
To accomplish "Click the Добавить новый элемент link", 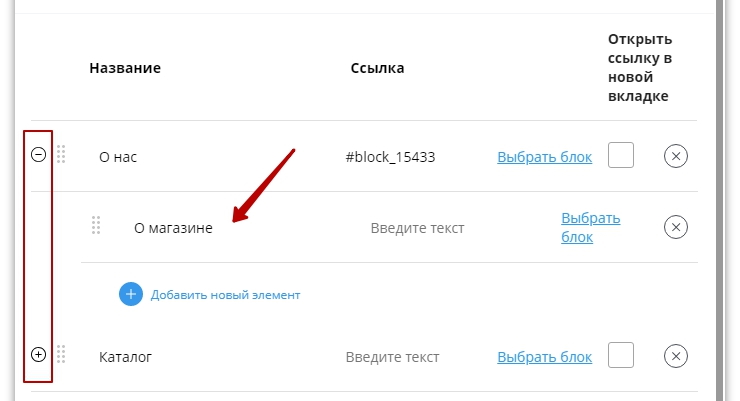I will tap(225, 295).
